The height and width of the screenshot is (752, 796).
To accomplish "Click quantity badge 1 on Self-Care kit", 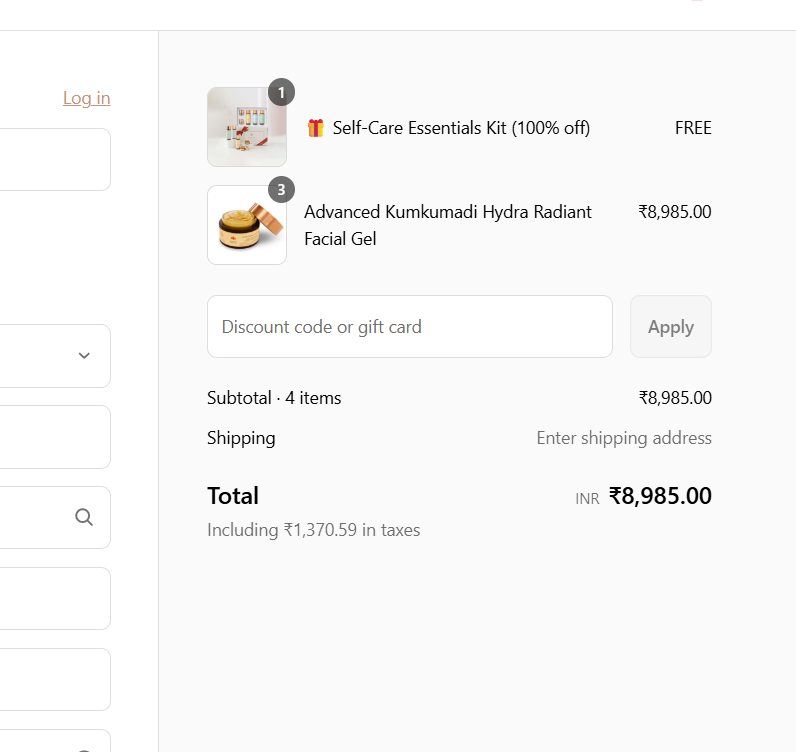I will pos(281,92).
